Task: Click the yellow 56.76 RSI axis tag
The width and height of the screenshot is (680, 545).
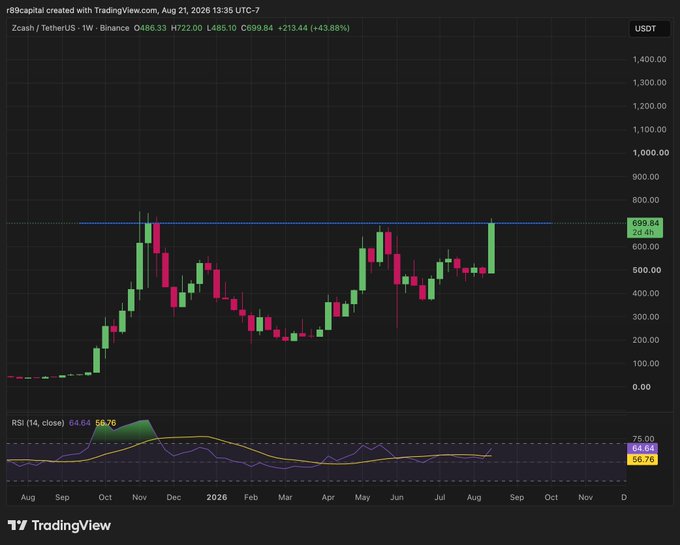Action: [x=643, y=460]
